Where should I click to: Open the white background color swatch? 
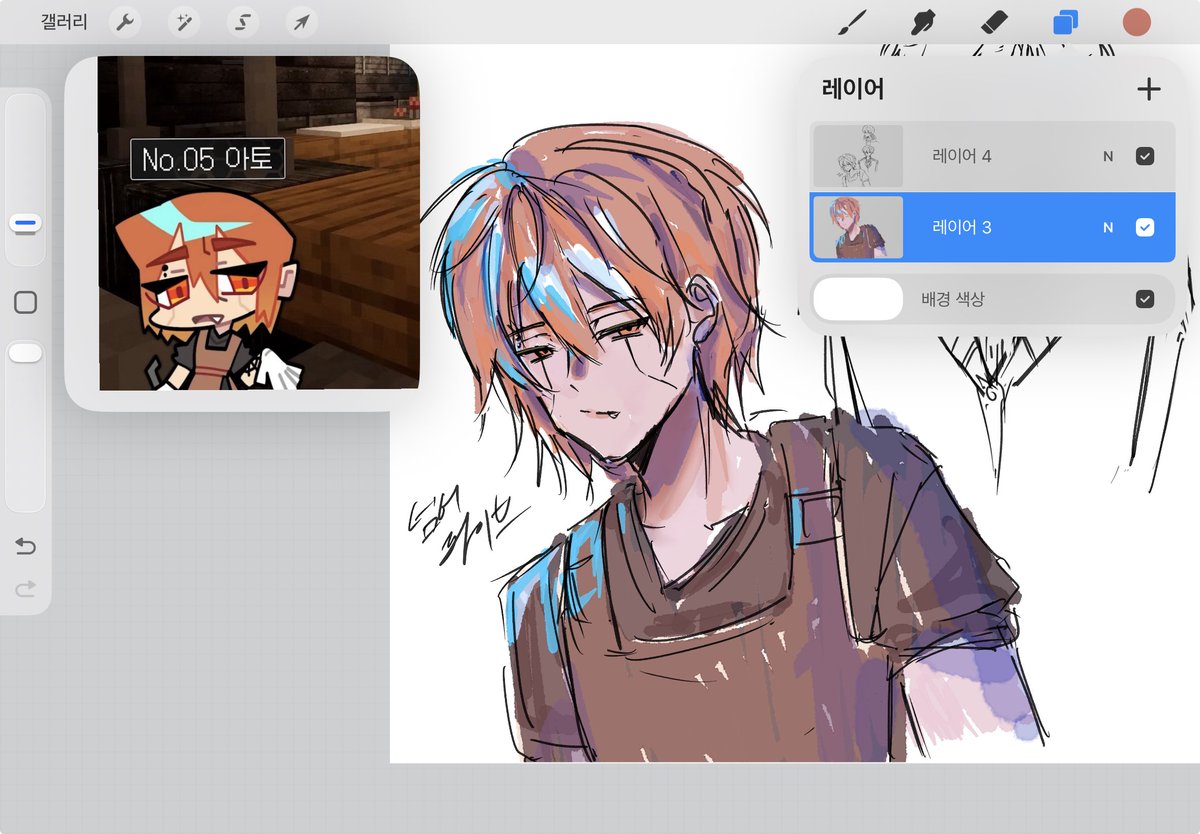pos(858,299)
